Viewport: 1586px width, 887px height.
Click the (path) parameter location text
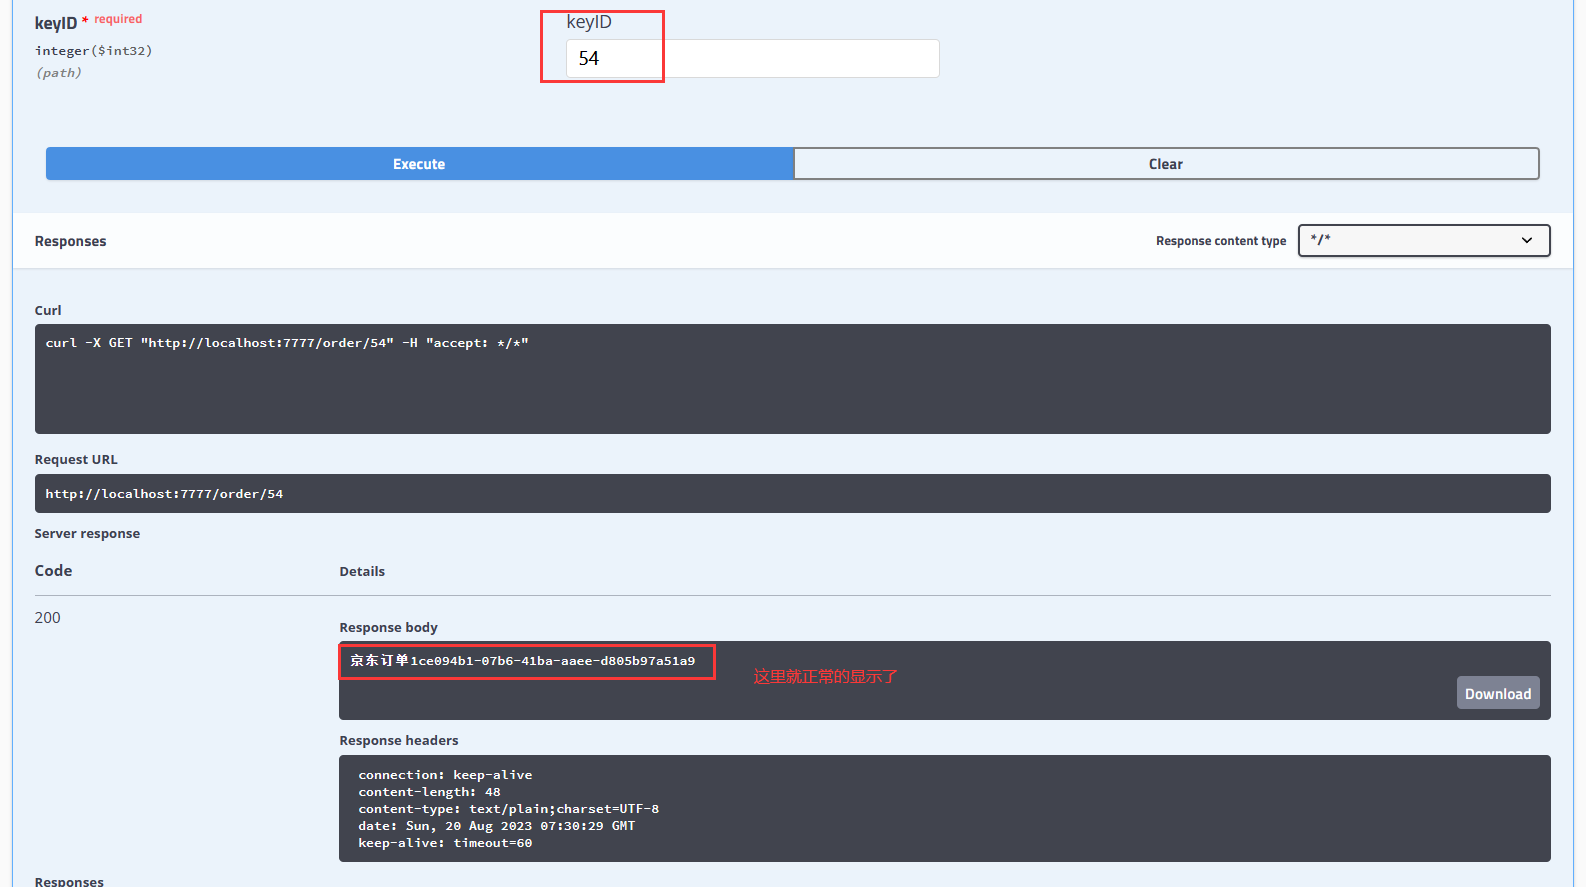(x=58, y=73)
